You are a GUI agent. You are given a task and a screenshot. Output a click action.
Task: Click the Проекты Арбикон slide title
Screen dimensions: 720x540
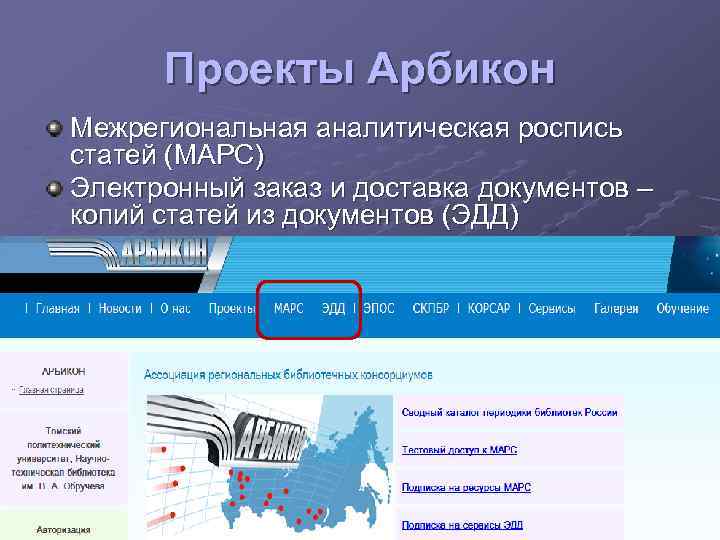360,69
